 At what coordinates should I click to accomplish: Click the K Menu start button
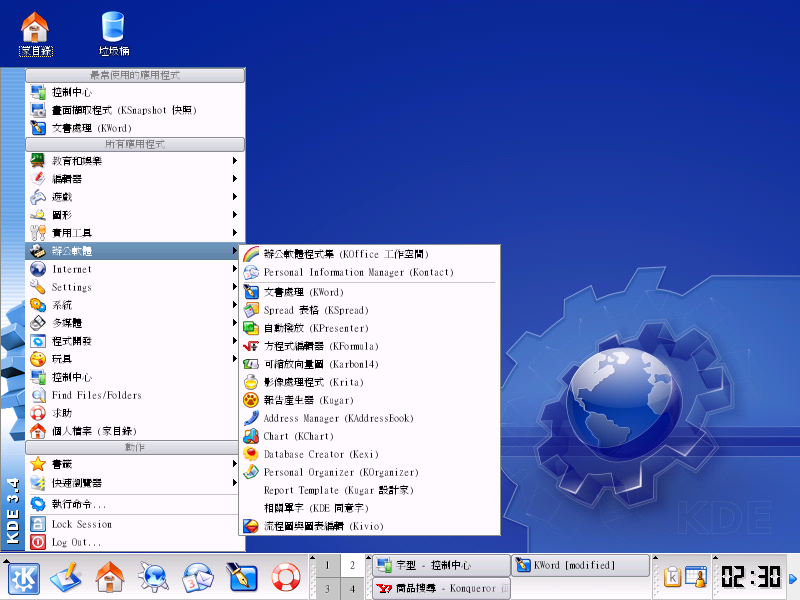point(22,578)
